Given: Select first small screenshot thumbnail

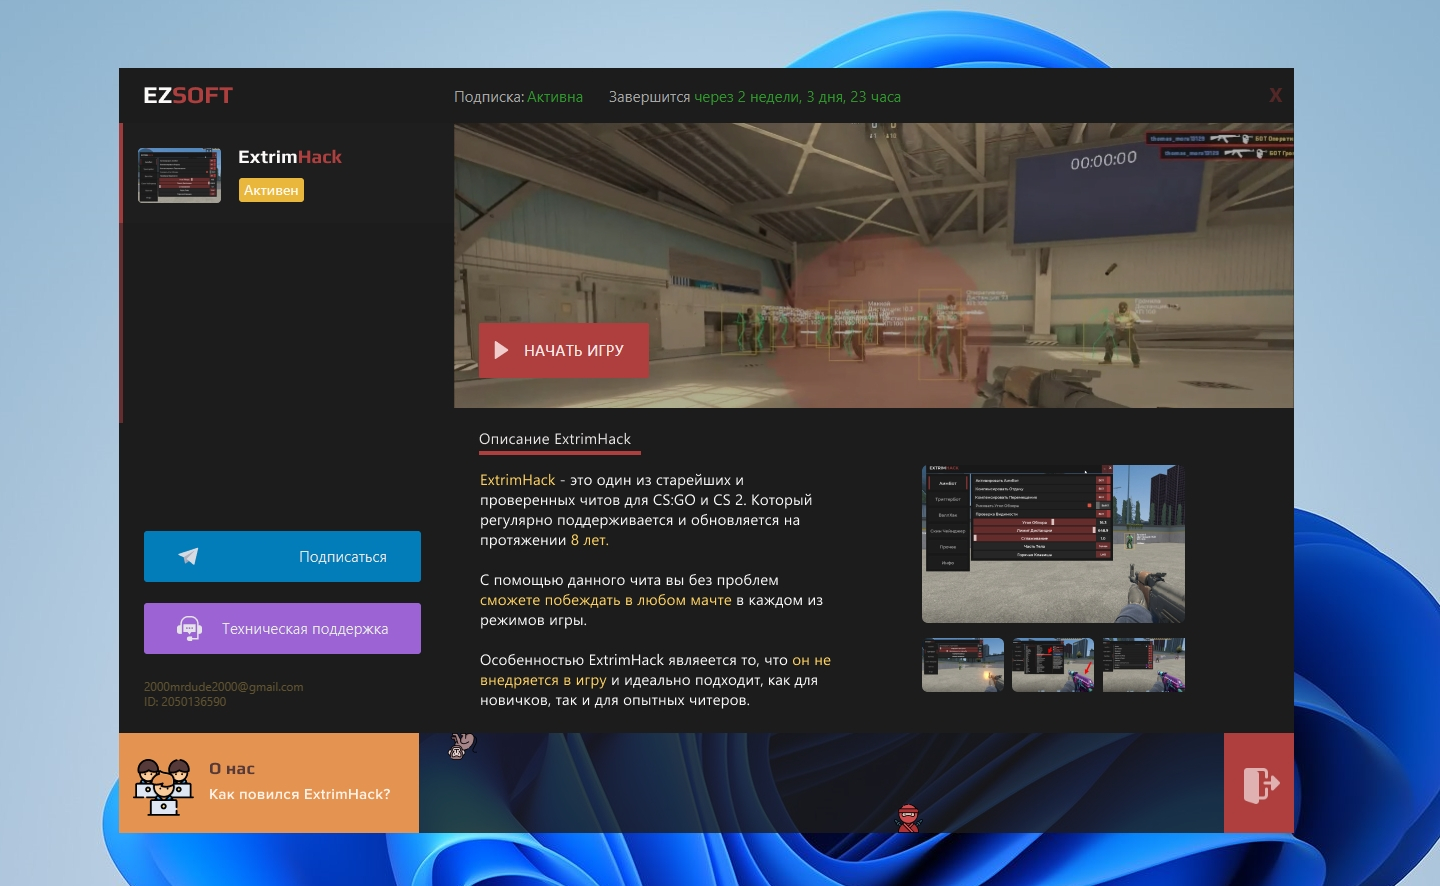Looking at the screenshot, I should tap(963, 665).
